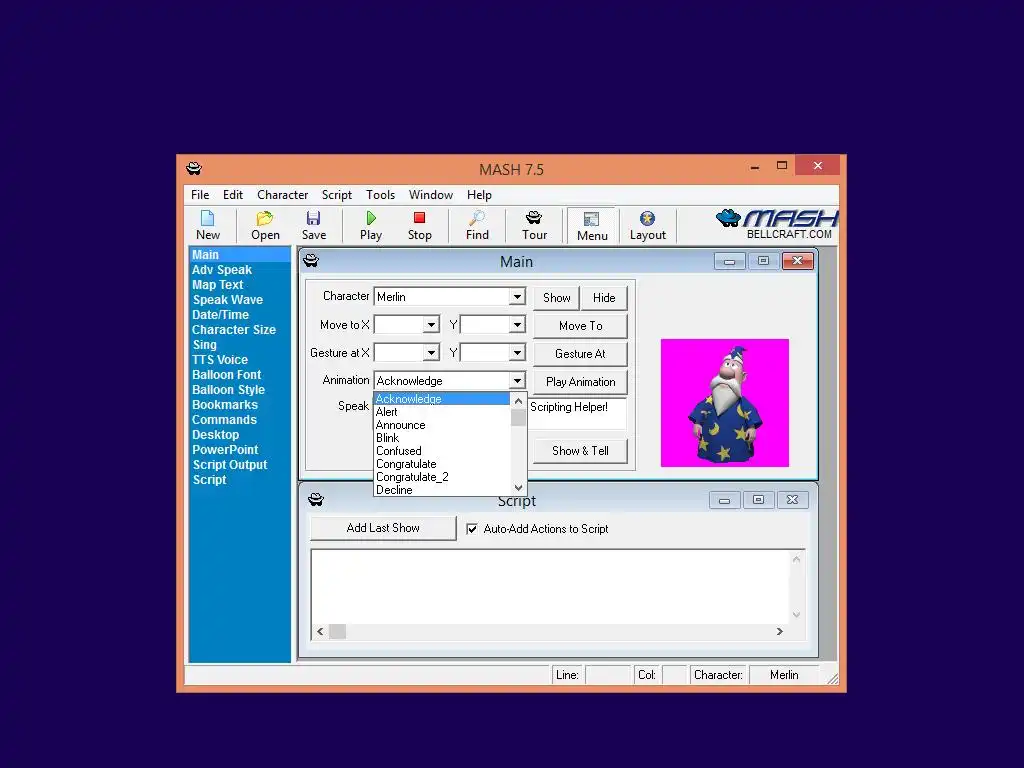The width and height of the screenshot is (1024, 768).
Task: Select Adv Speak in the sidebar
Action: [221, 270]
